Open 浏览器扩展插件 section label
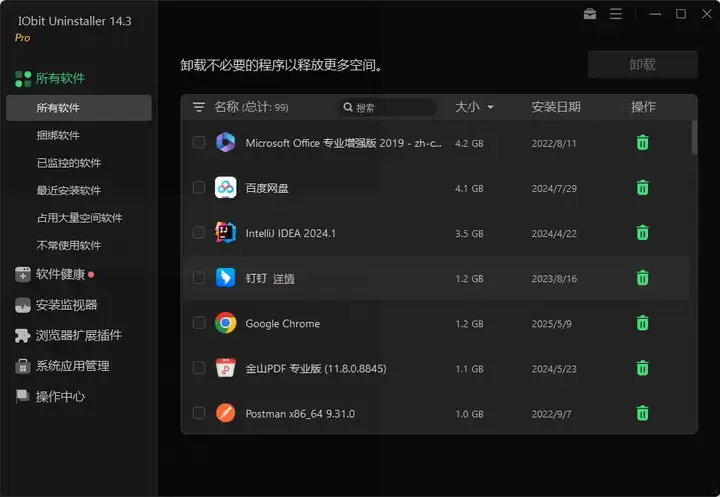 coord(79,335)
